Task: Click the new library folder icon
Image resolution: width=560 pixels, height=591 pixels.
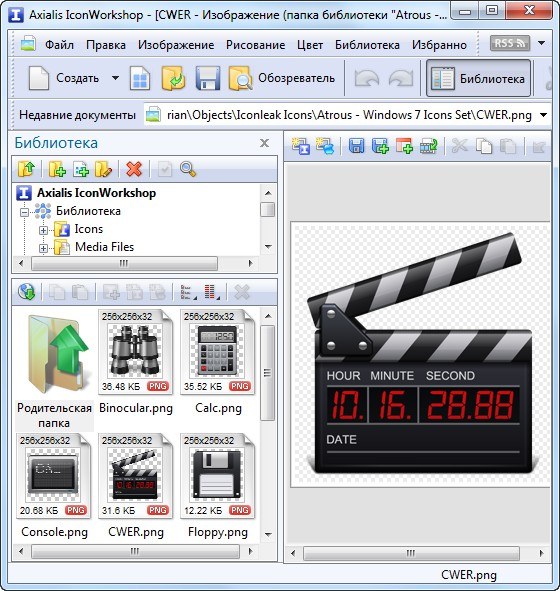Action: [x=57, y=169]
